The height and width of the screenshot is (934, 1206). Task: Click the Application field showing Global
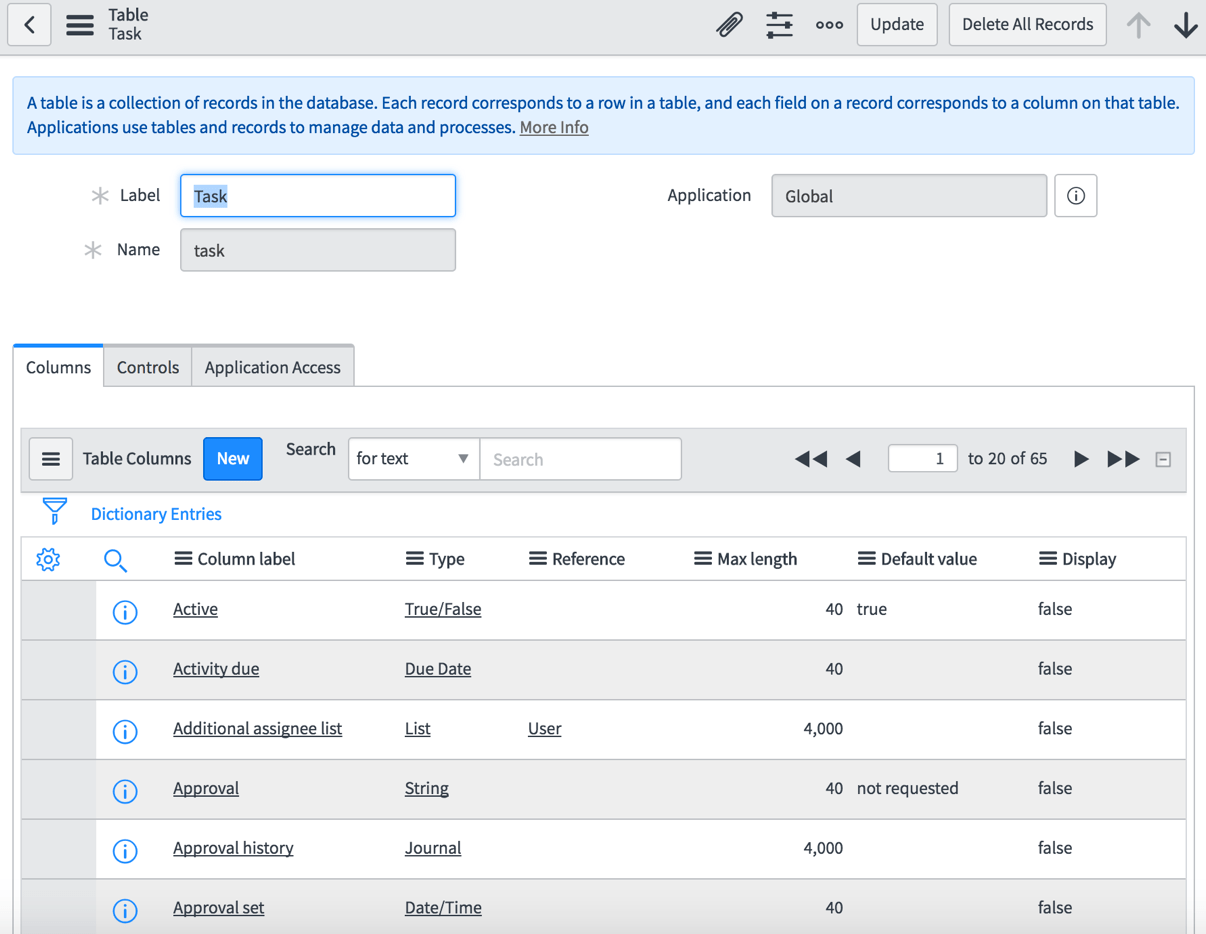point(909,196)
